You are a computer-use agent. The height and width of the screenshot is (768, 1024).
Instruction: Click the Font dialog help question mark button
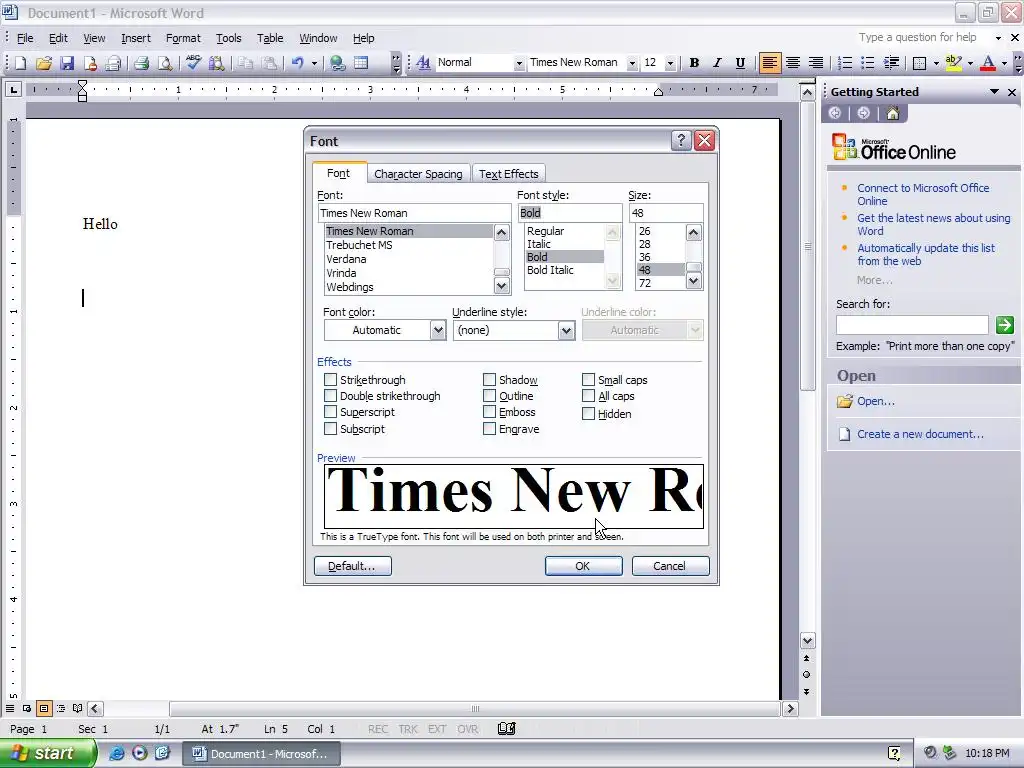[x=680, y=140]
